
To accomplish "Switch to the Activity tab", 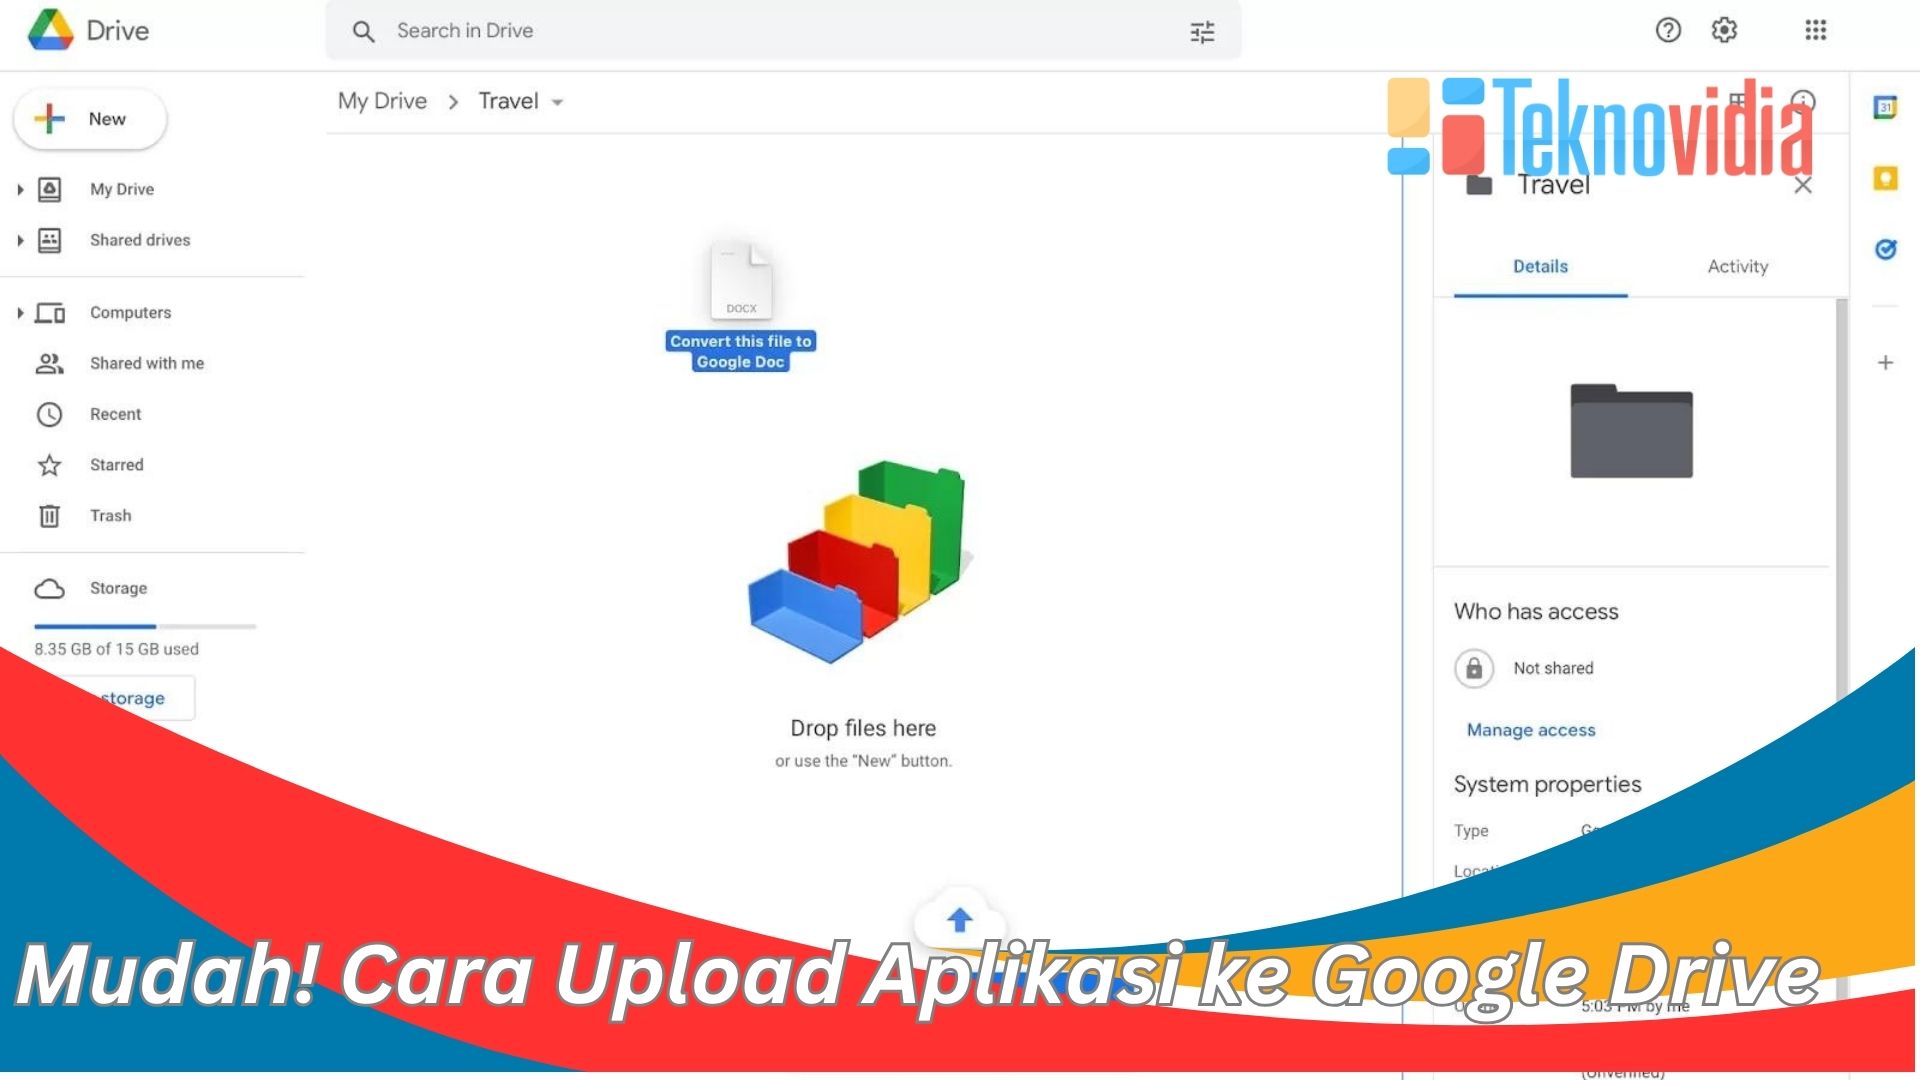I will [x=1737, y=265].
